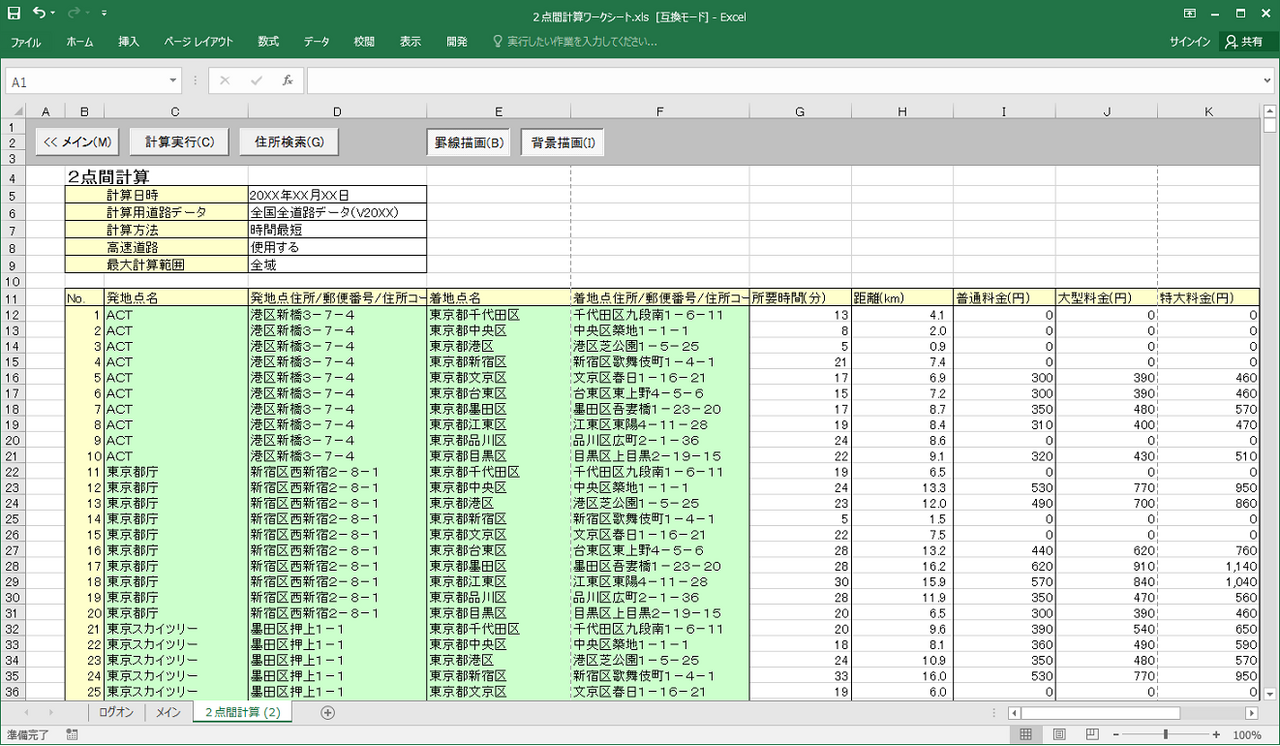The width and height of the screenshot is (1280, 746).
Task: Click the formula bar enter checkmark icon
Action: pyautogui.click(x=256, y=81)
